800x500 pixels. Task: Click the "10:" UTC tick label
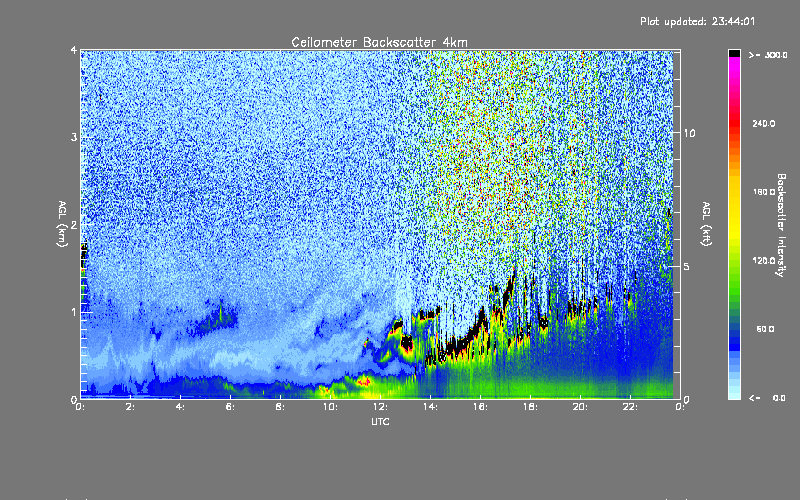[x=330, y=407]
